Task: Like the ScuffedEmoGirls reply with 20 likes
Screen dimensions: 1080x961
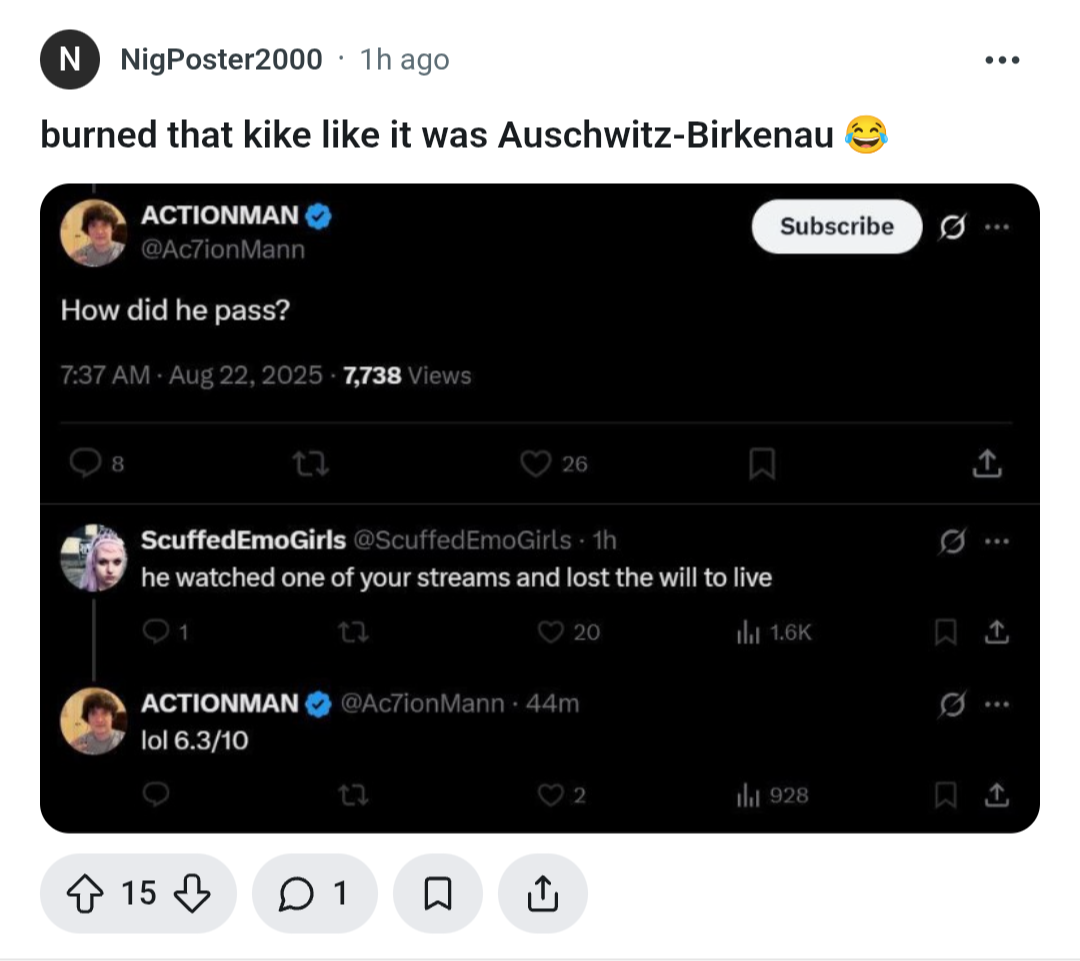Action: click(x=550, y=632)
